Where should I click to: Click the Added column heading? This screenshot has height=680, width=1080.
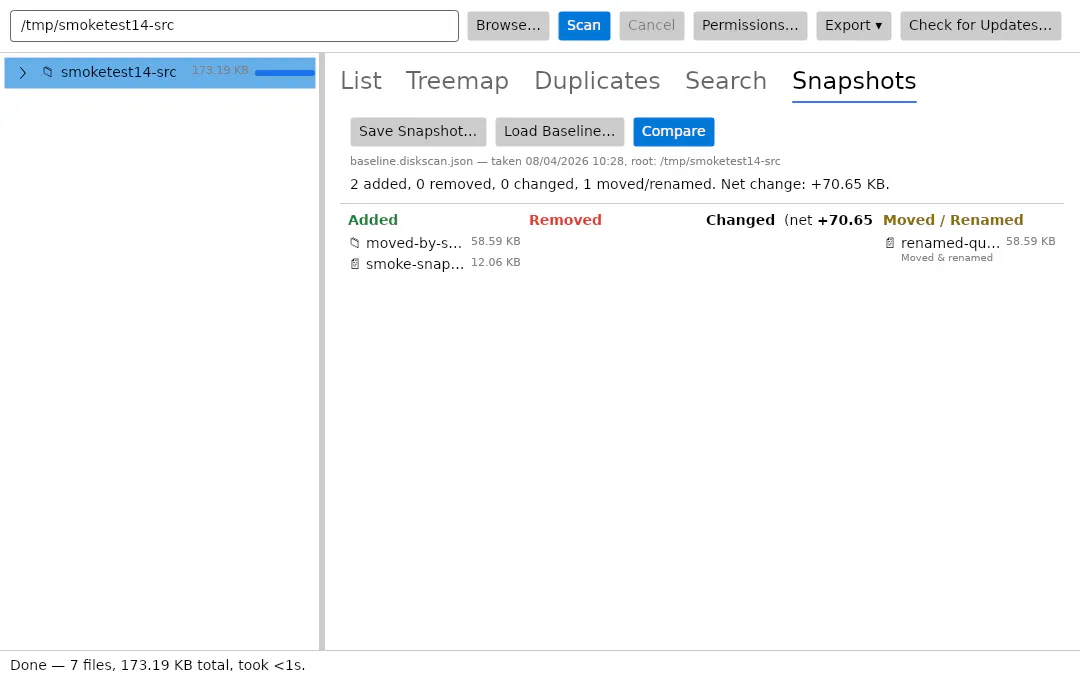coord(373,220)
